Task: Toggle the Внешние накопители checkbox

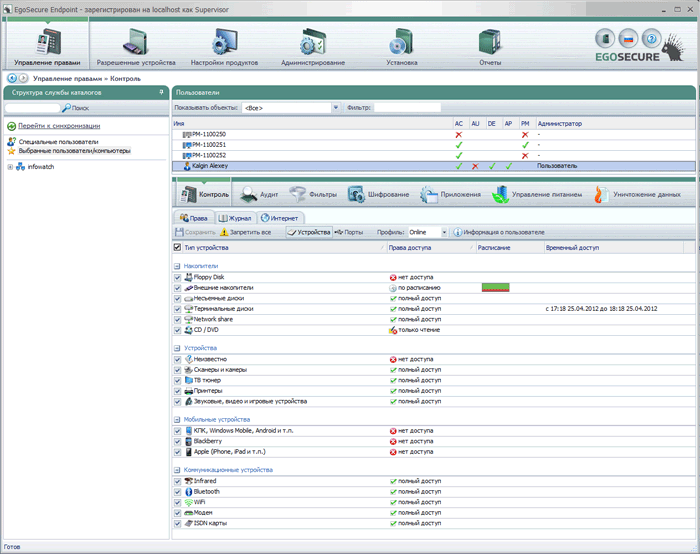Action: click(x=177, y=288)
